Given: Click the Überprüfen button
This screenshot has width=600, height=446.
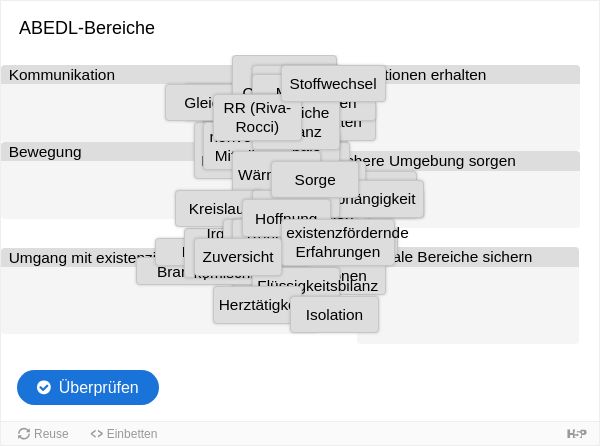Looking at the screenshot, I should click(x=88, y=387).
